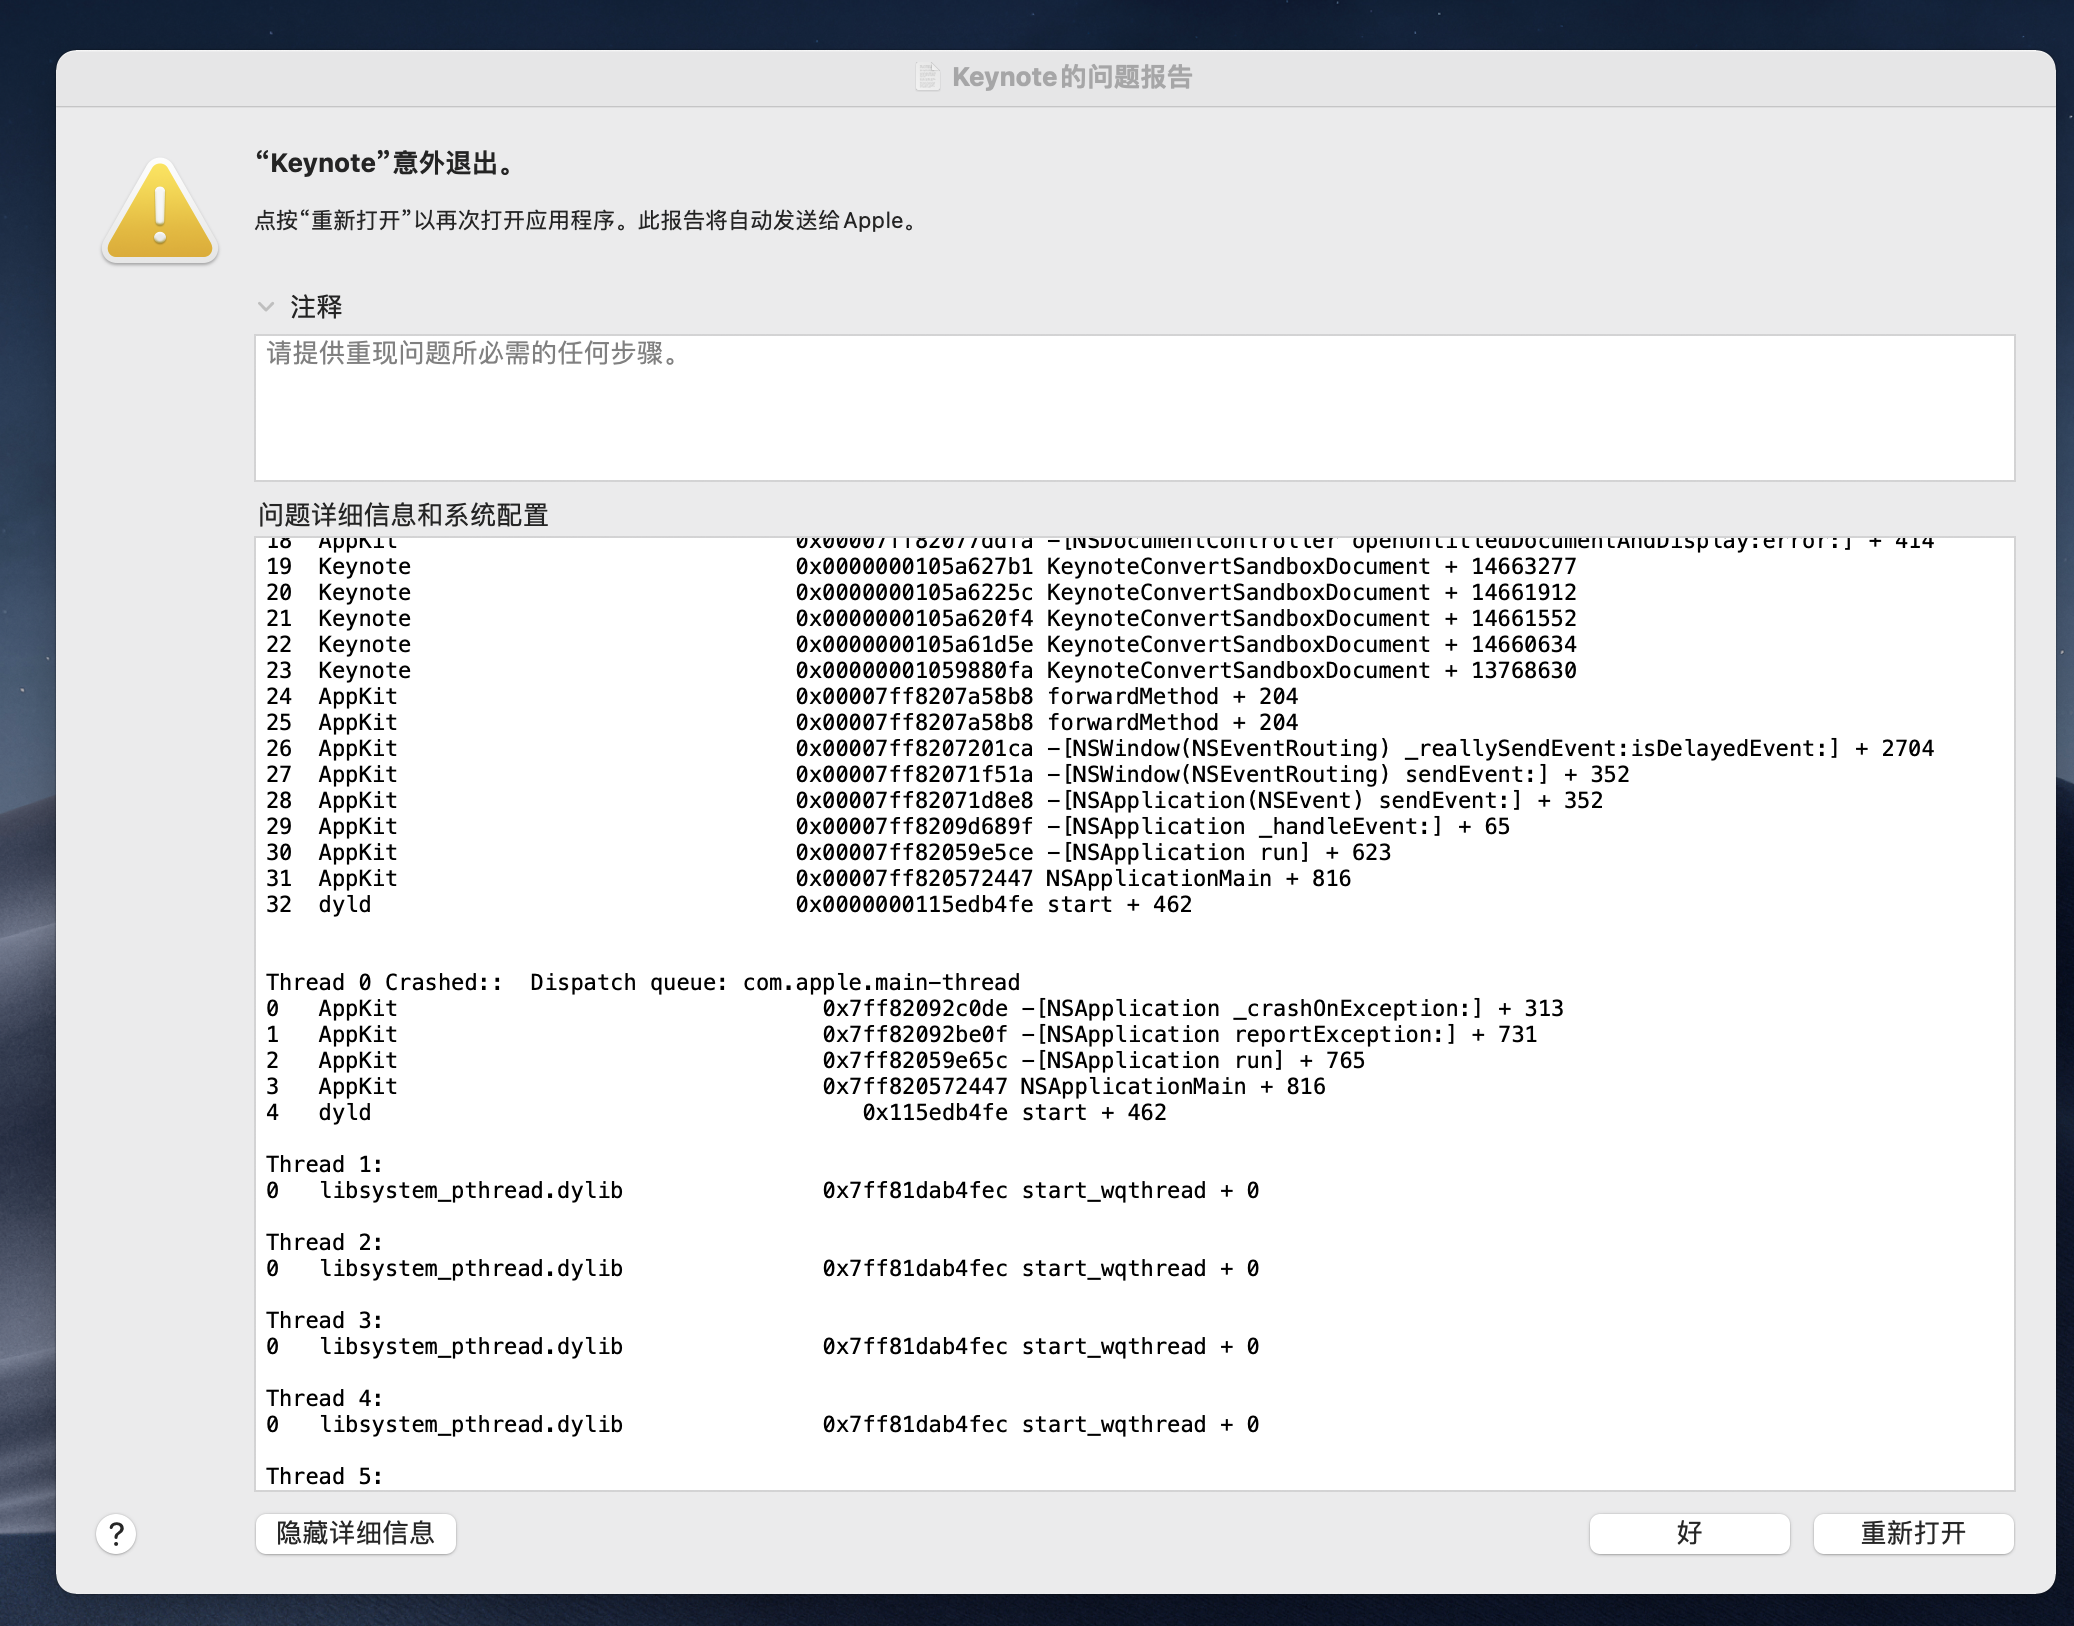Click the _crashOnException frame in Thread 0

[914, 1008]
